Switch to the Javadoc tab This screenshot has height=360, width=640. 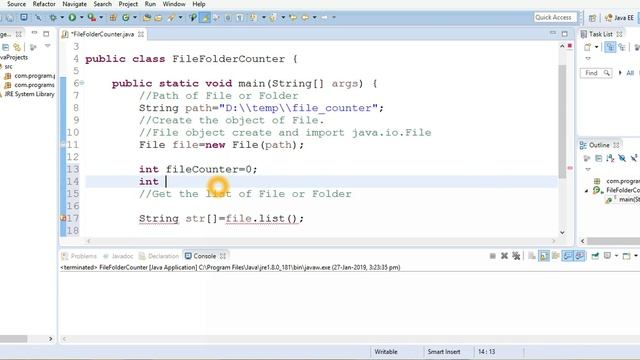118,256
